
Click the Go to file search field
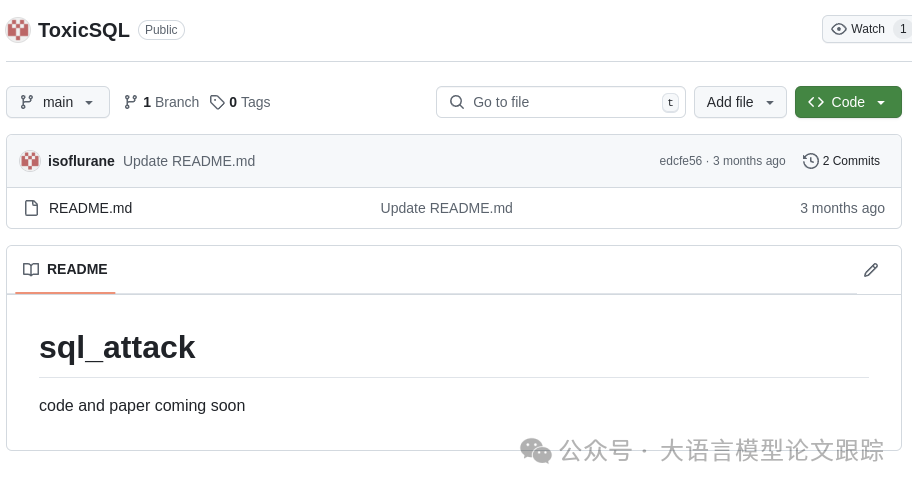[x=560, y=102]
